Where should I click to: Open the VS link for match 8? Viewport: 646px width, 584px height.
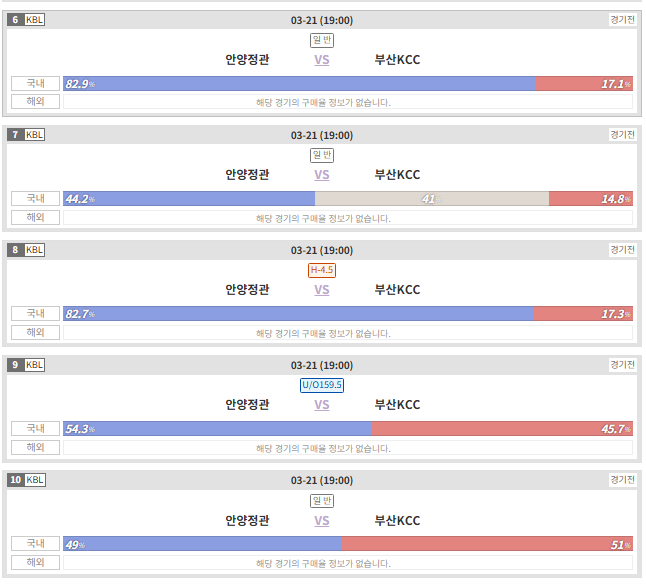click(322, 290)
